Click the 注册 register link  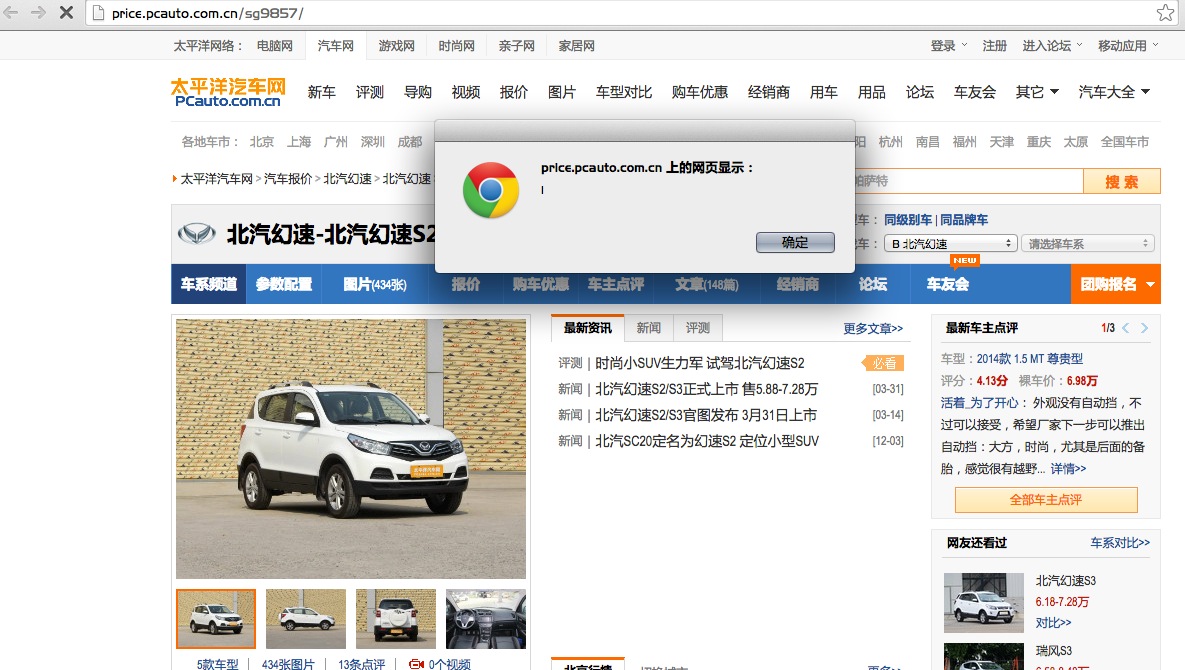[995, 46]
